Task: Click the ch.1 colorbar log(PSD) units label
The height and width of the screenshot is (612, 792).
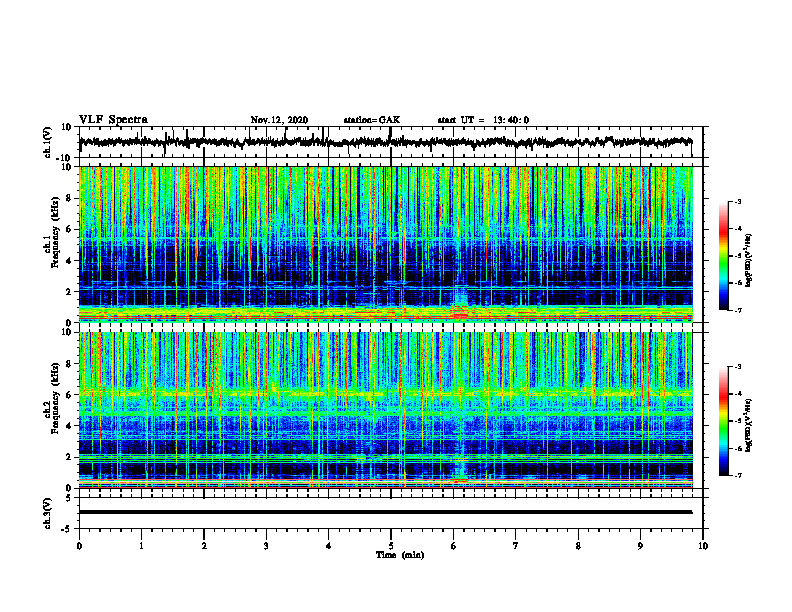Action: pyautogui.click(x=749, y=260)
